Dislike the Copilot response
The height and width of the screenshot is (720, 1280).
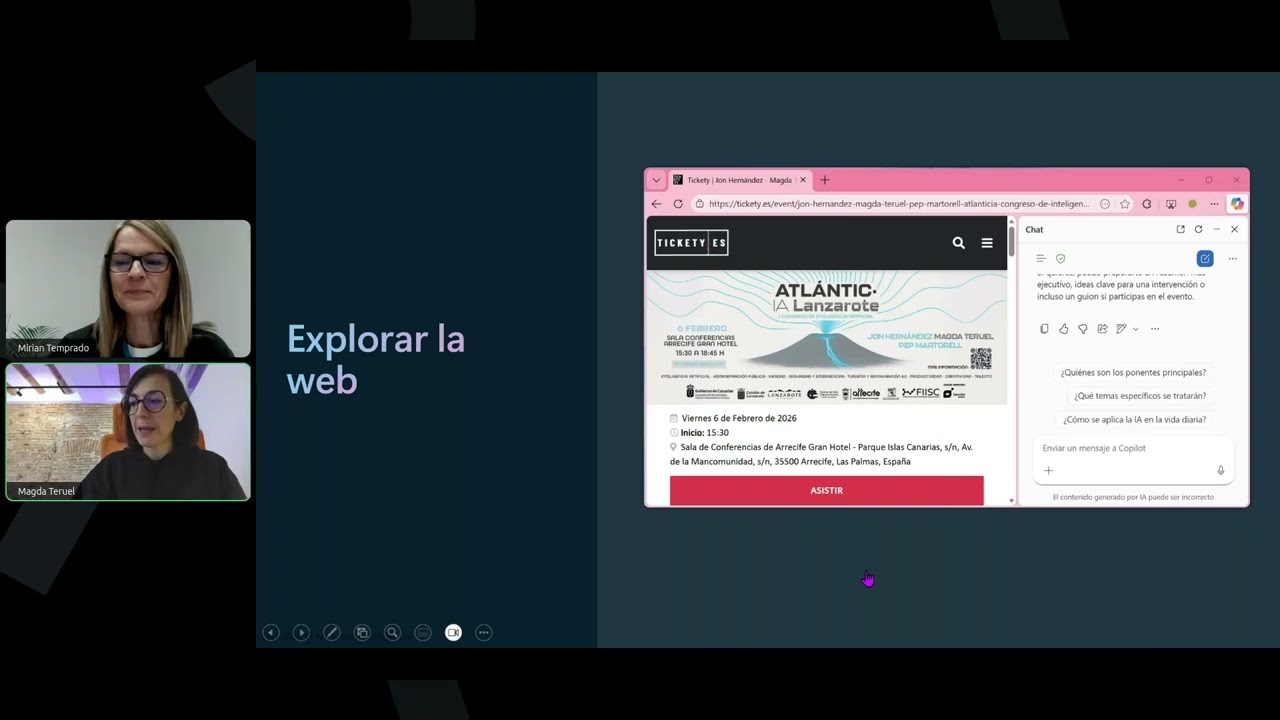click(1082, 329)
